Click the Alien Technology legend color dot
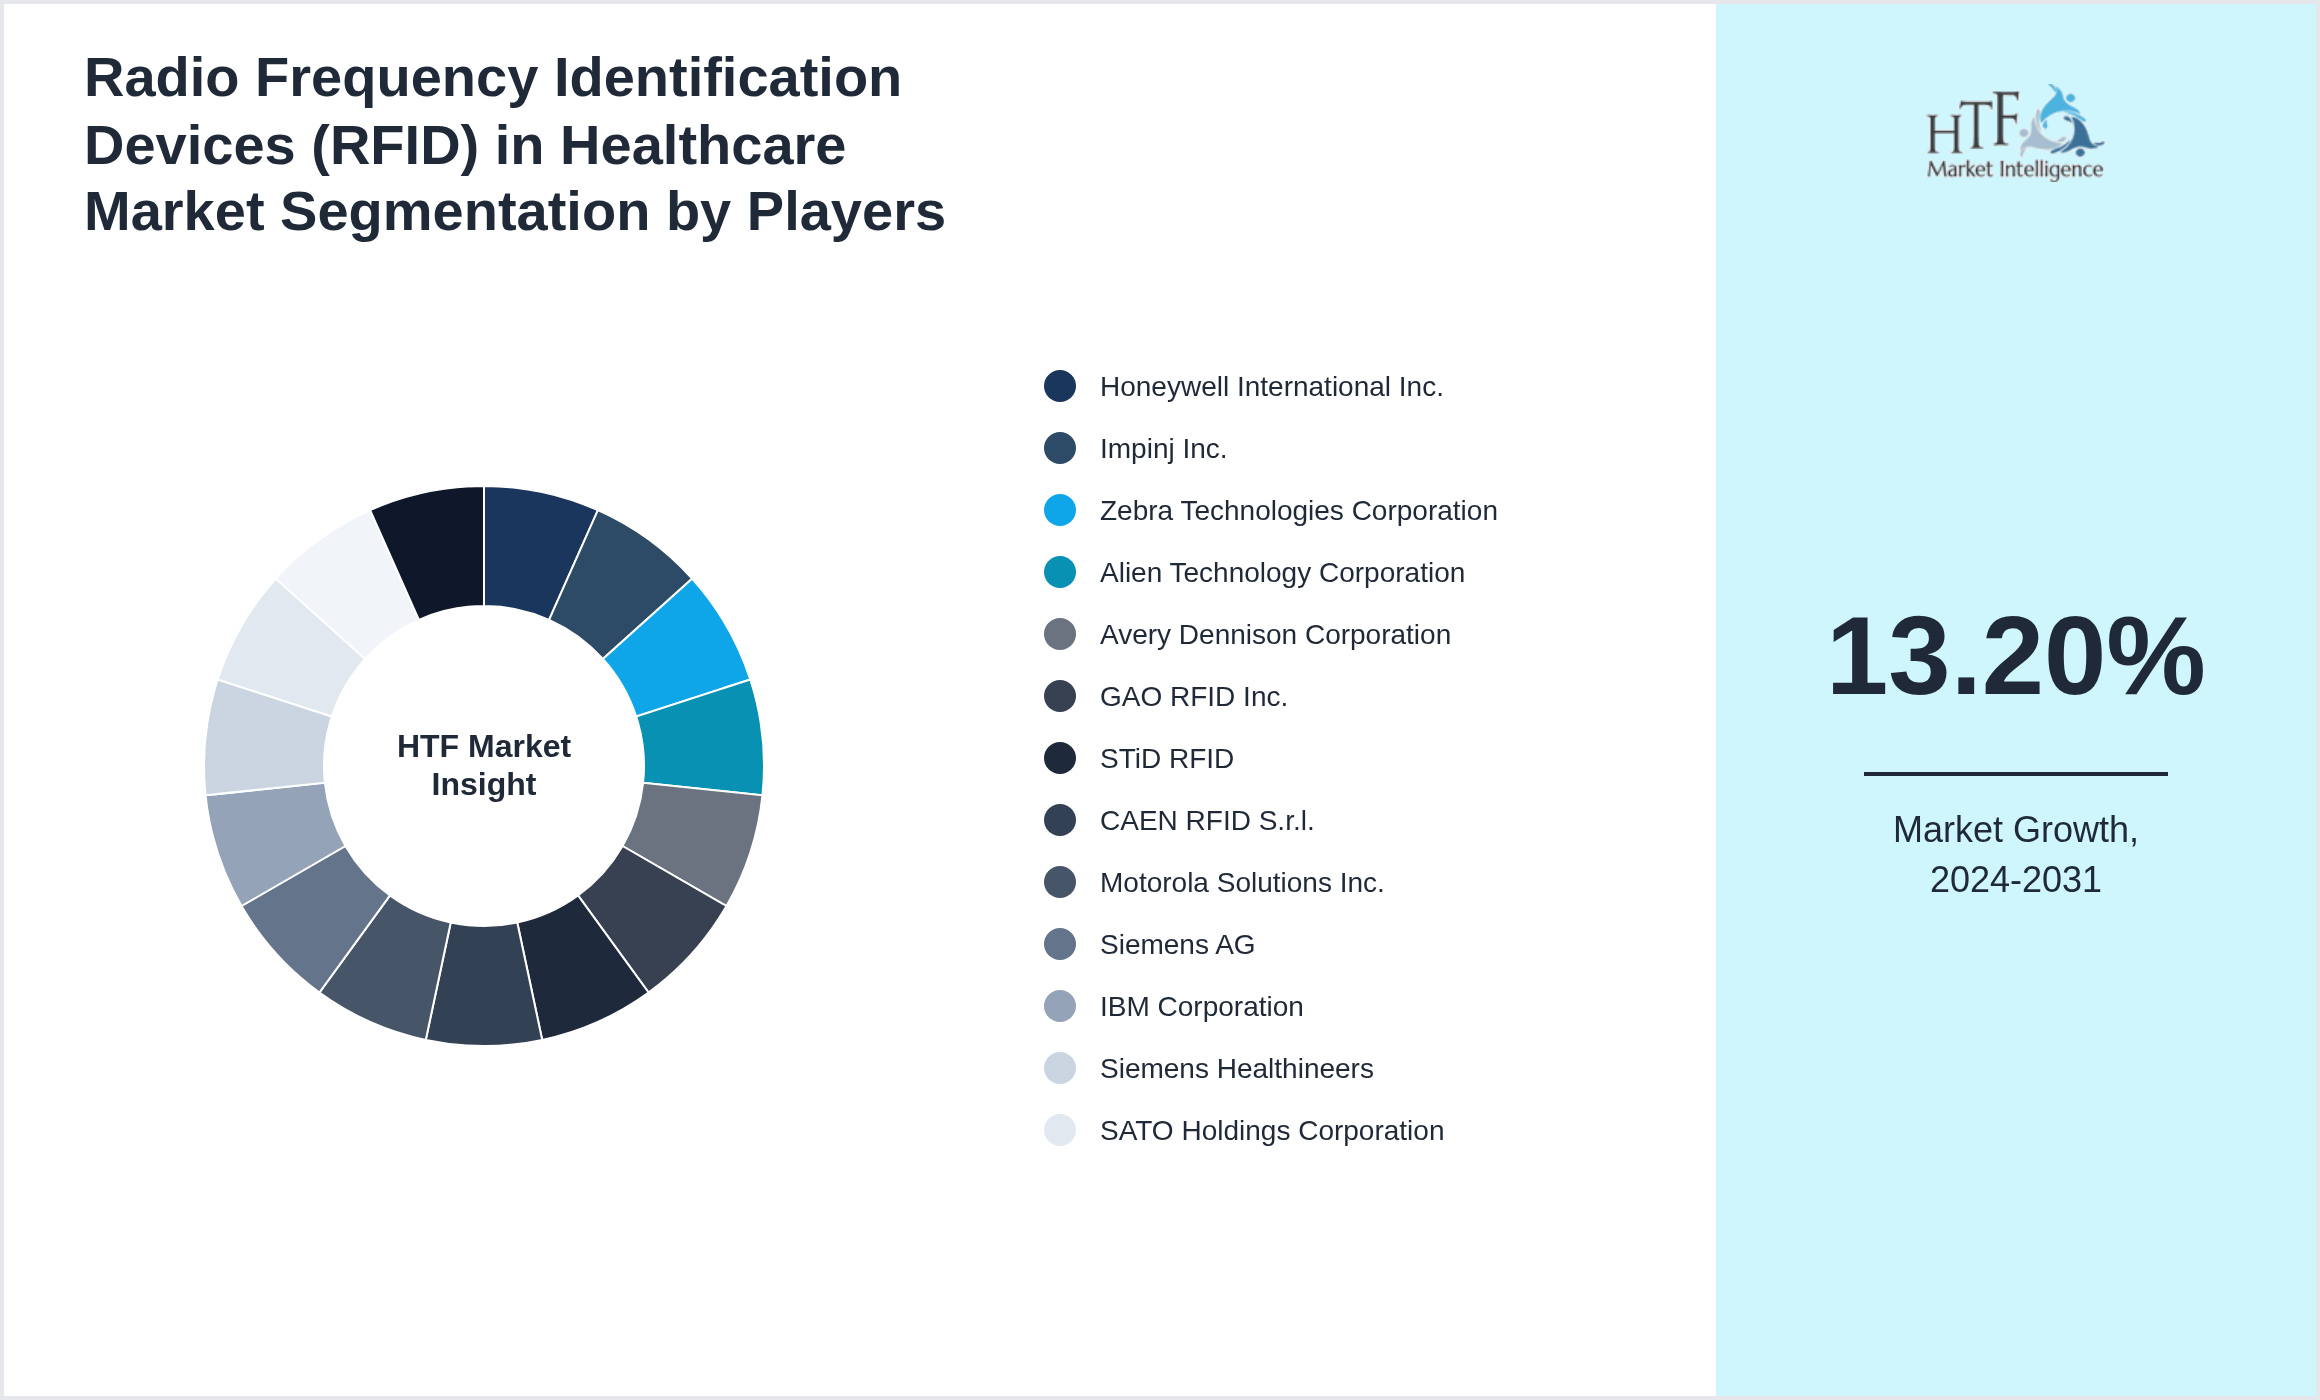Screen dimensions: 2320x1400 coord(1060,572)
